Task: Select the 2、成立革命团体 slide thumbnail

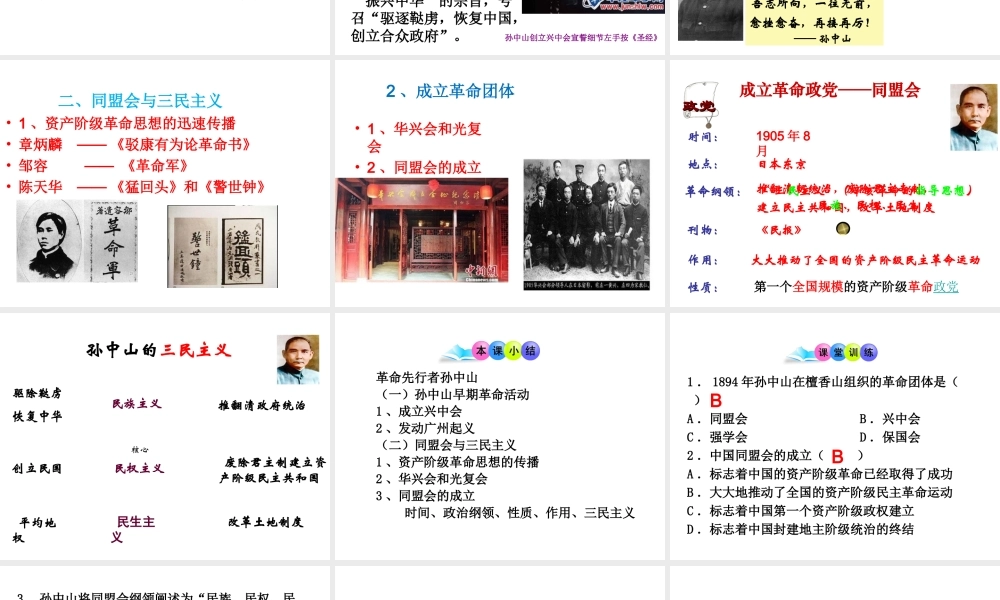Action: [500, 183]
